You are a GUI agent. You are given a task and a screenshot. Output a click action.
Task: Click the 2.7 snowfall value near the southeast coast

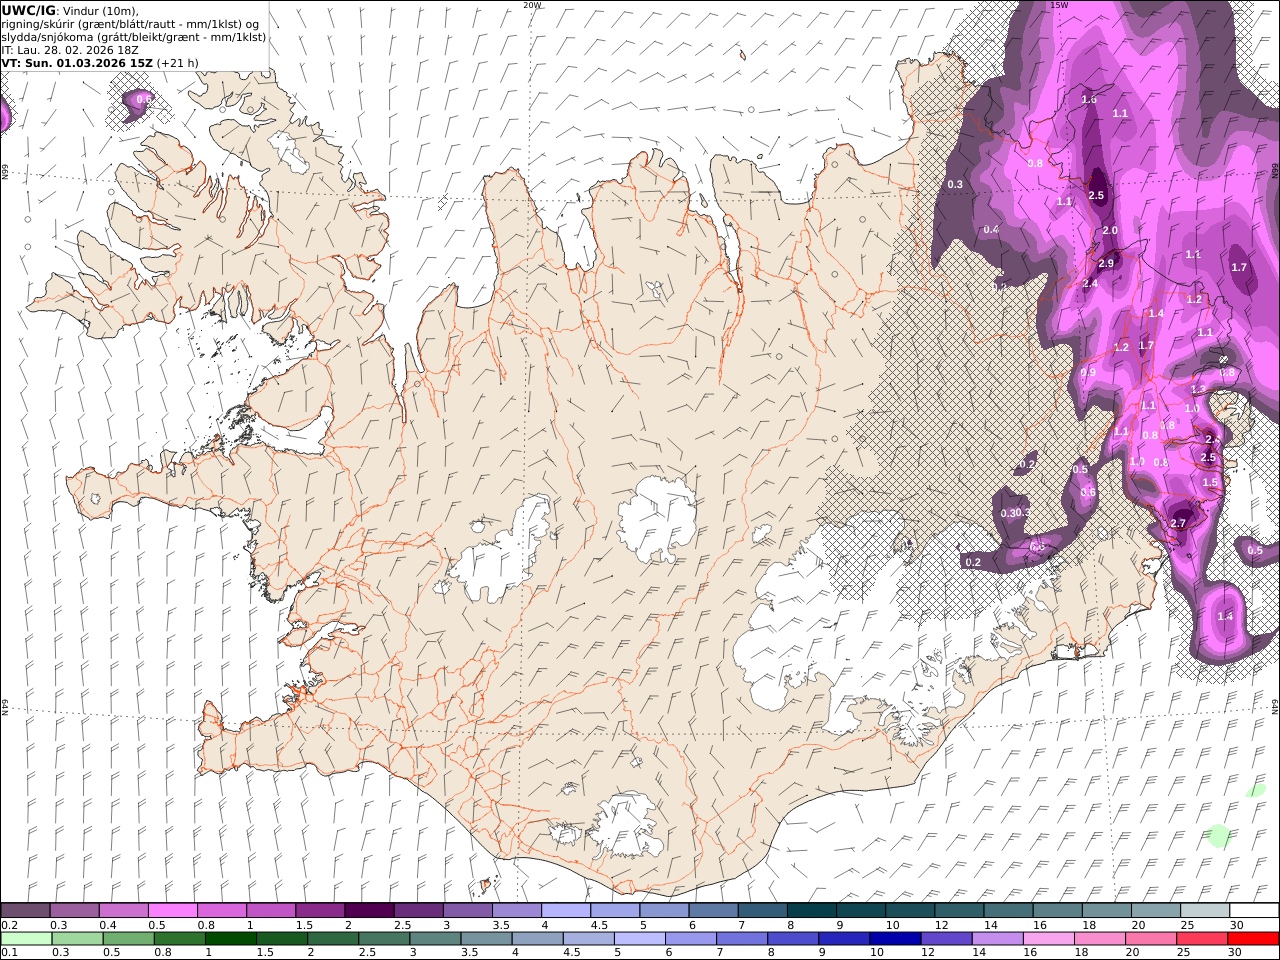pos(1178,523)
